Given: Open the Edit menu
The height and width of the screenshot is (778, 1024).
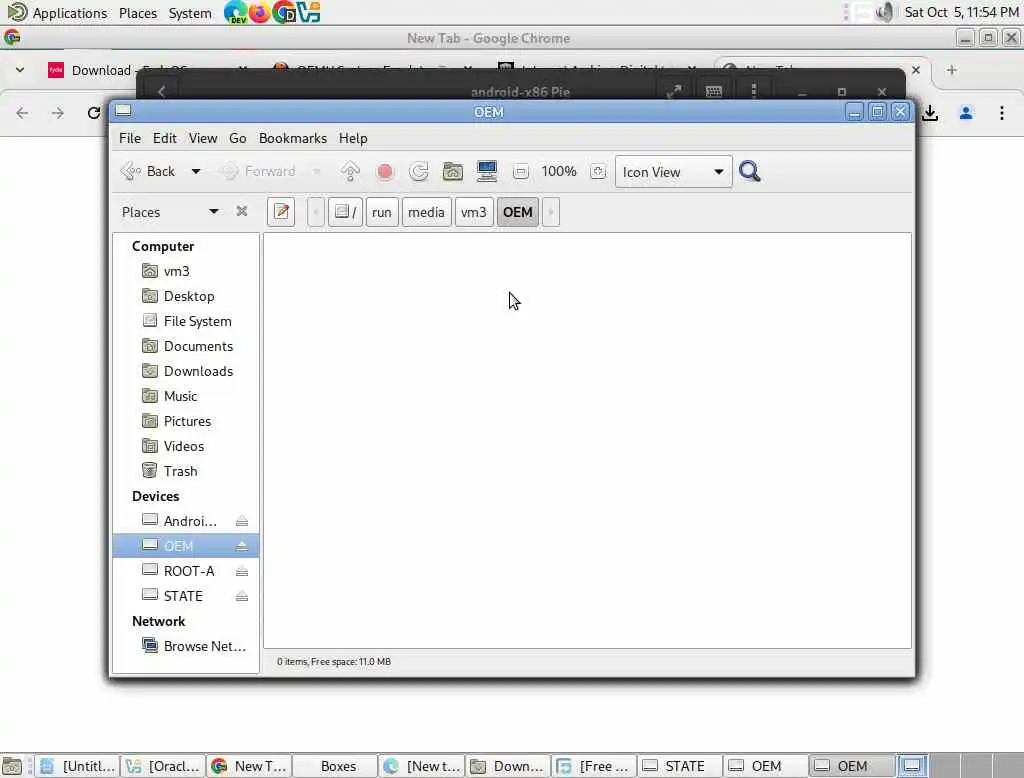Looking at the screenshot, I should pos(165,138).
